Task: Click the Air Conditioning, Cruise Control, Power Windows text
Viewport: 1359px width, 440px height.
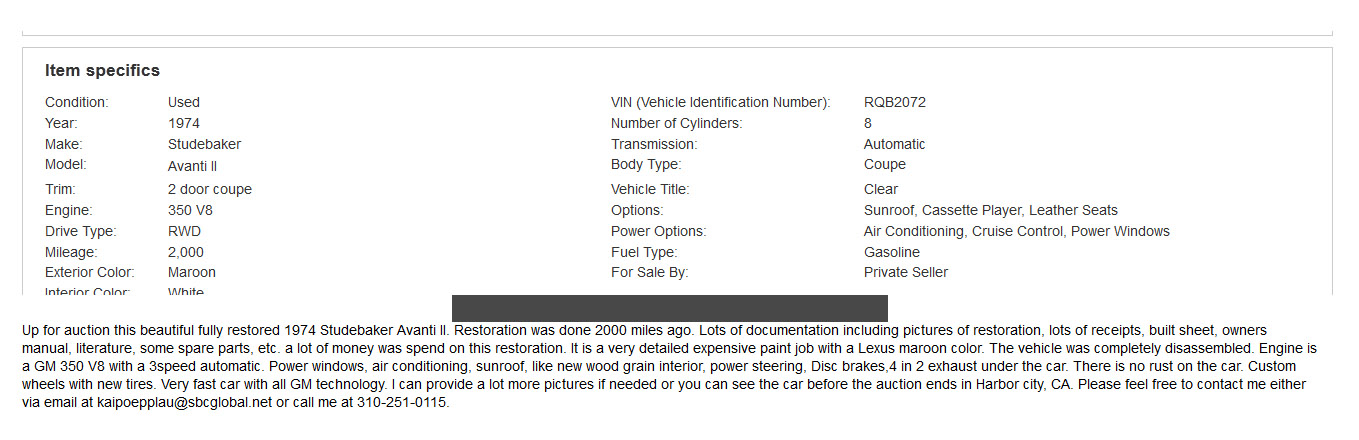Action: point(1016,231)
